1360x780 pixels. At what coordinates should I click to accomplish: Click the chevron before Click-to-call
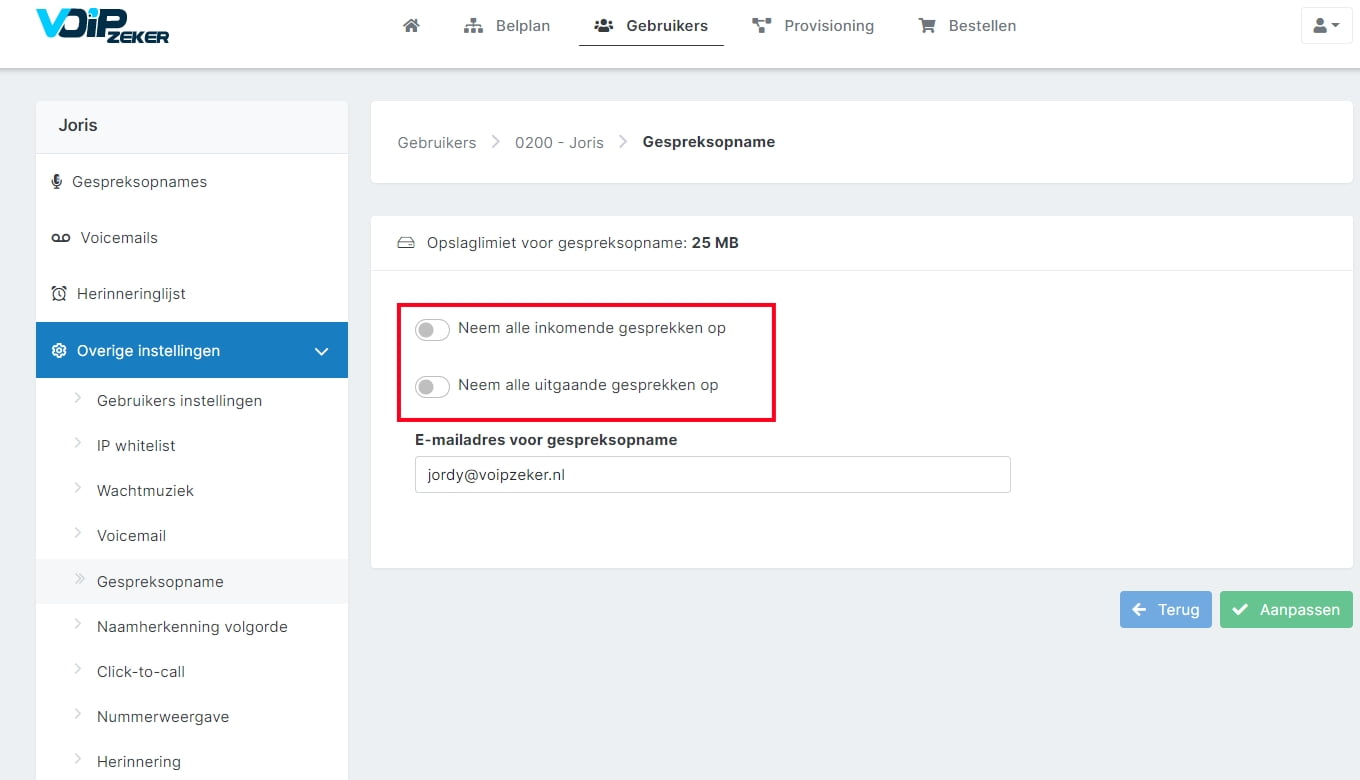point(78,669)
